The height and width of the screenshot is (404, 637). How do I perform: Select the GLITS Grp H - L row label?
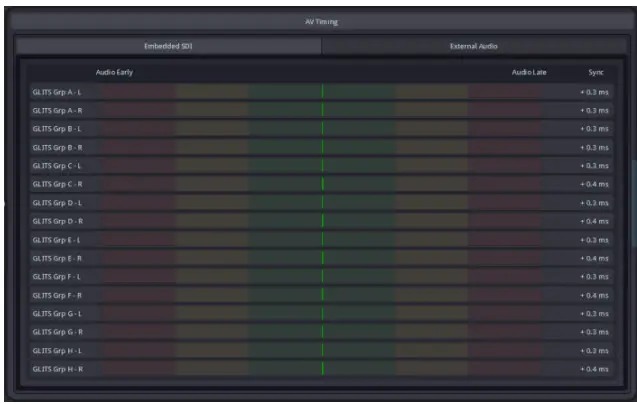(57, 350)
